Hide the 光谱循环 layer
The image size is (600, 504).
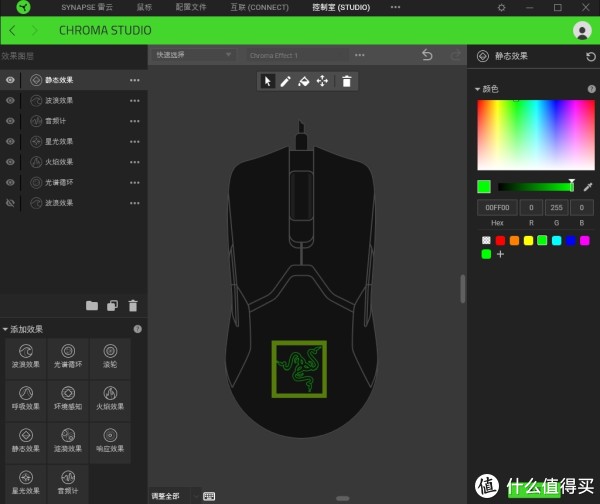tap(10, 182)
